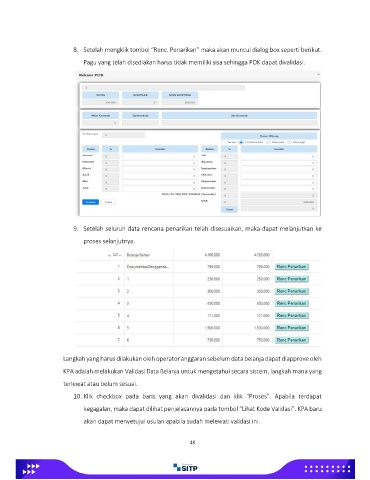Select the third radio option under Dasar Hitung
370x480 pixels.
pos(268,142)
